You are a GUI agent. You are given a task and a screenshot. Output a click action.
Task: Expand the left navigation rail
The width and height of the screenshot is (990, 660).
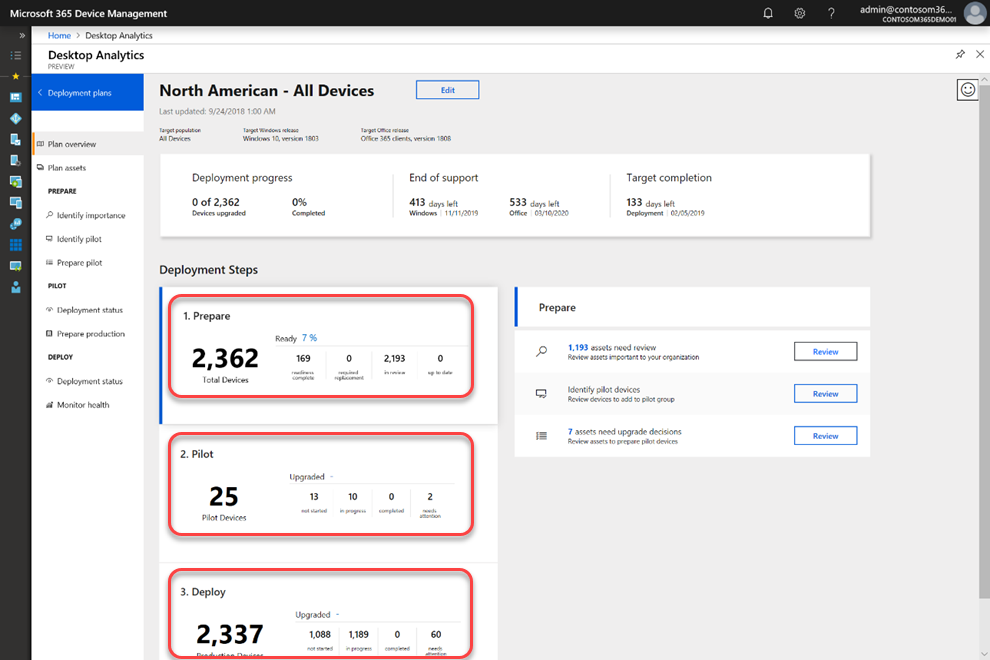pos(22,35)
